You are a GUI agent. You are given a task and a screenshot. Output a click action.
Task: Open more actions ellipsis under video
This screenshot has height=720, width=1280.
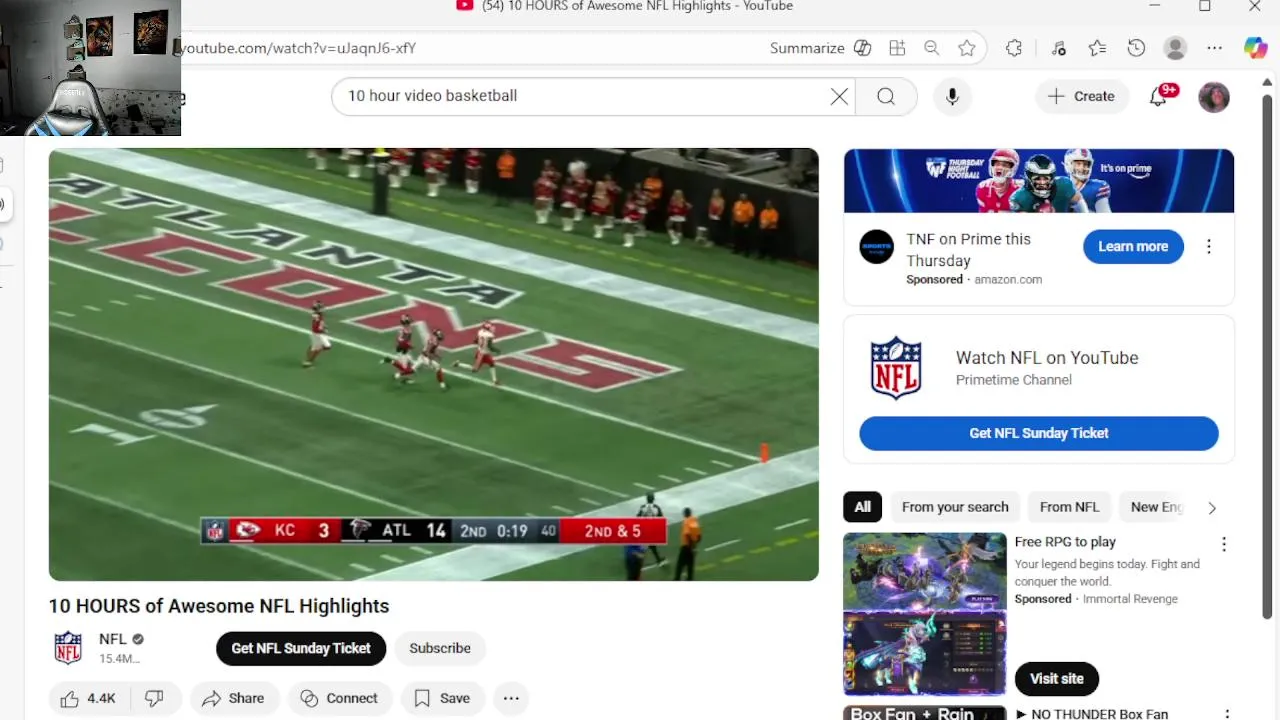(x=511, y=698)
